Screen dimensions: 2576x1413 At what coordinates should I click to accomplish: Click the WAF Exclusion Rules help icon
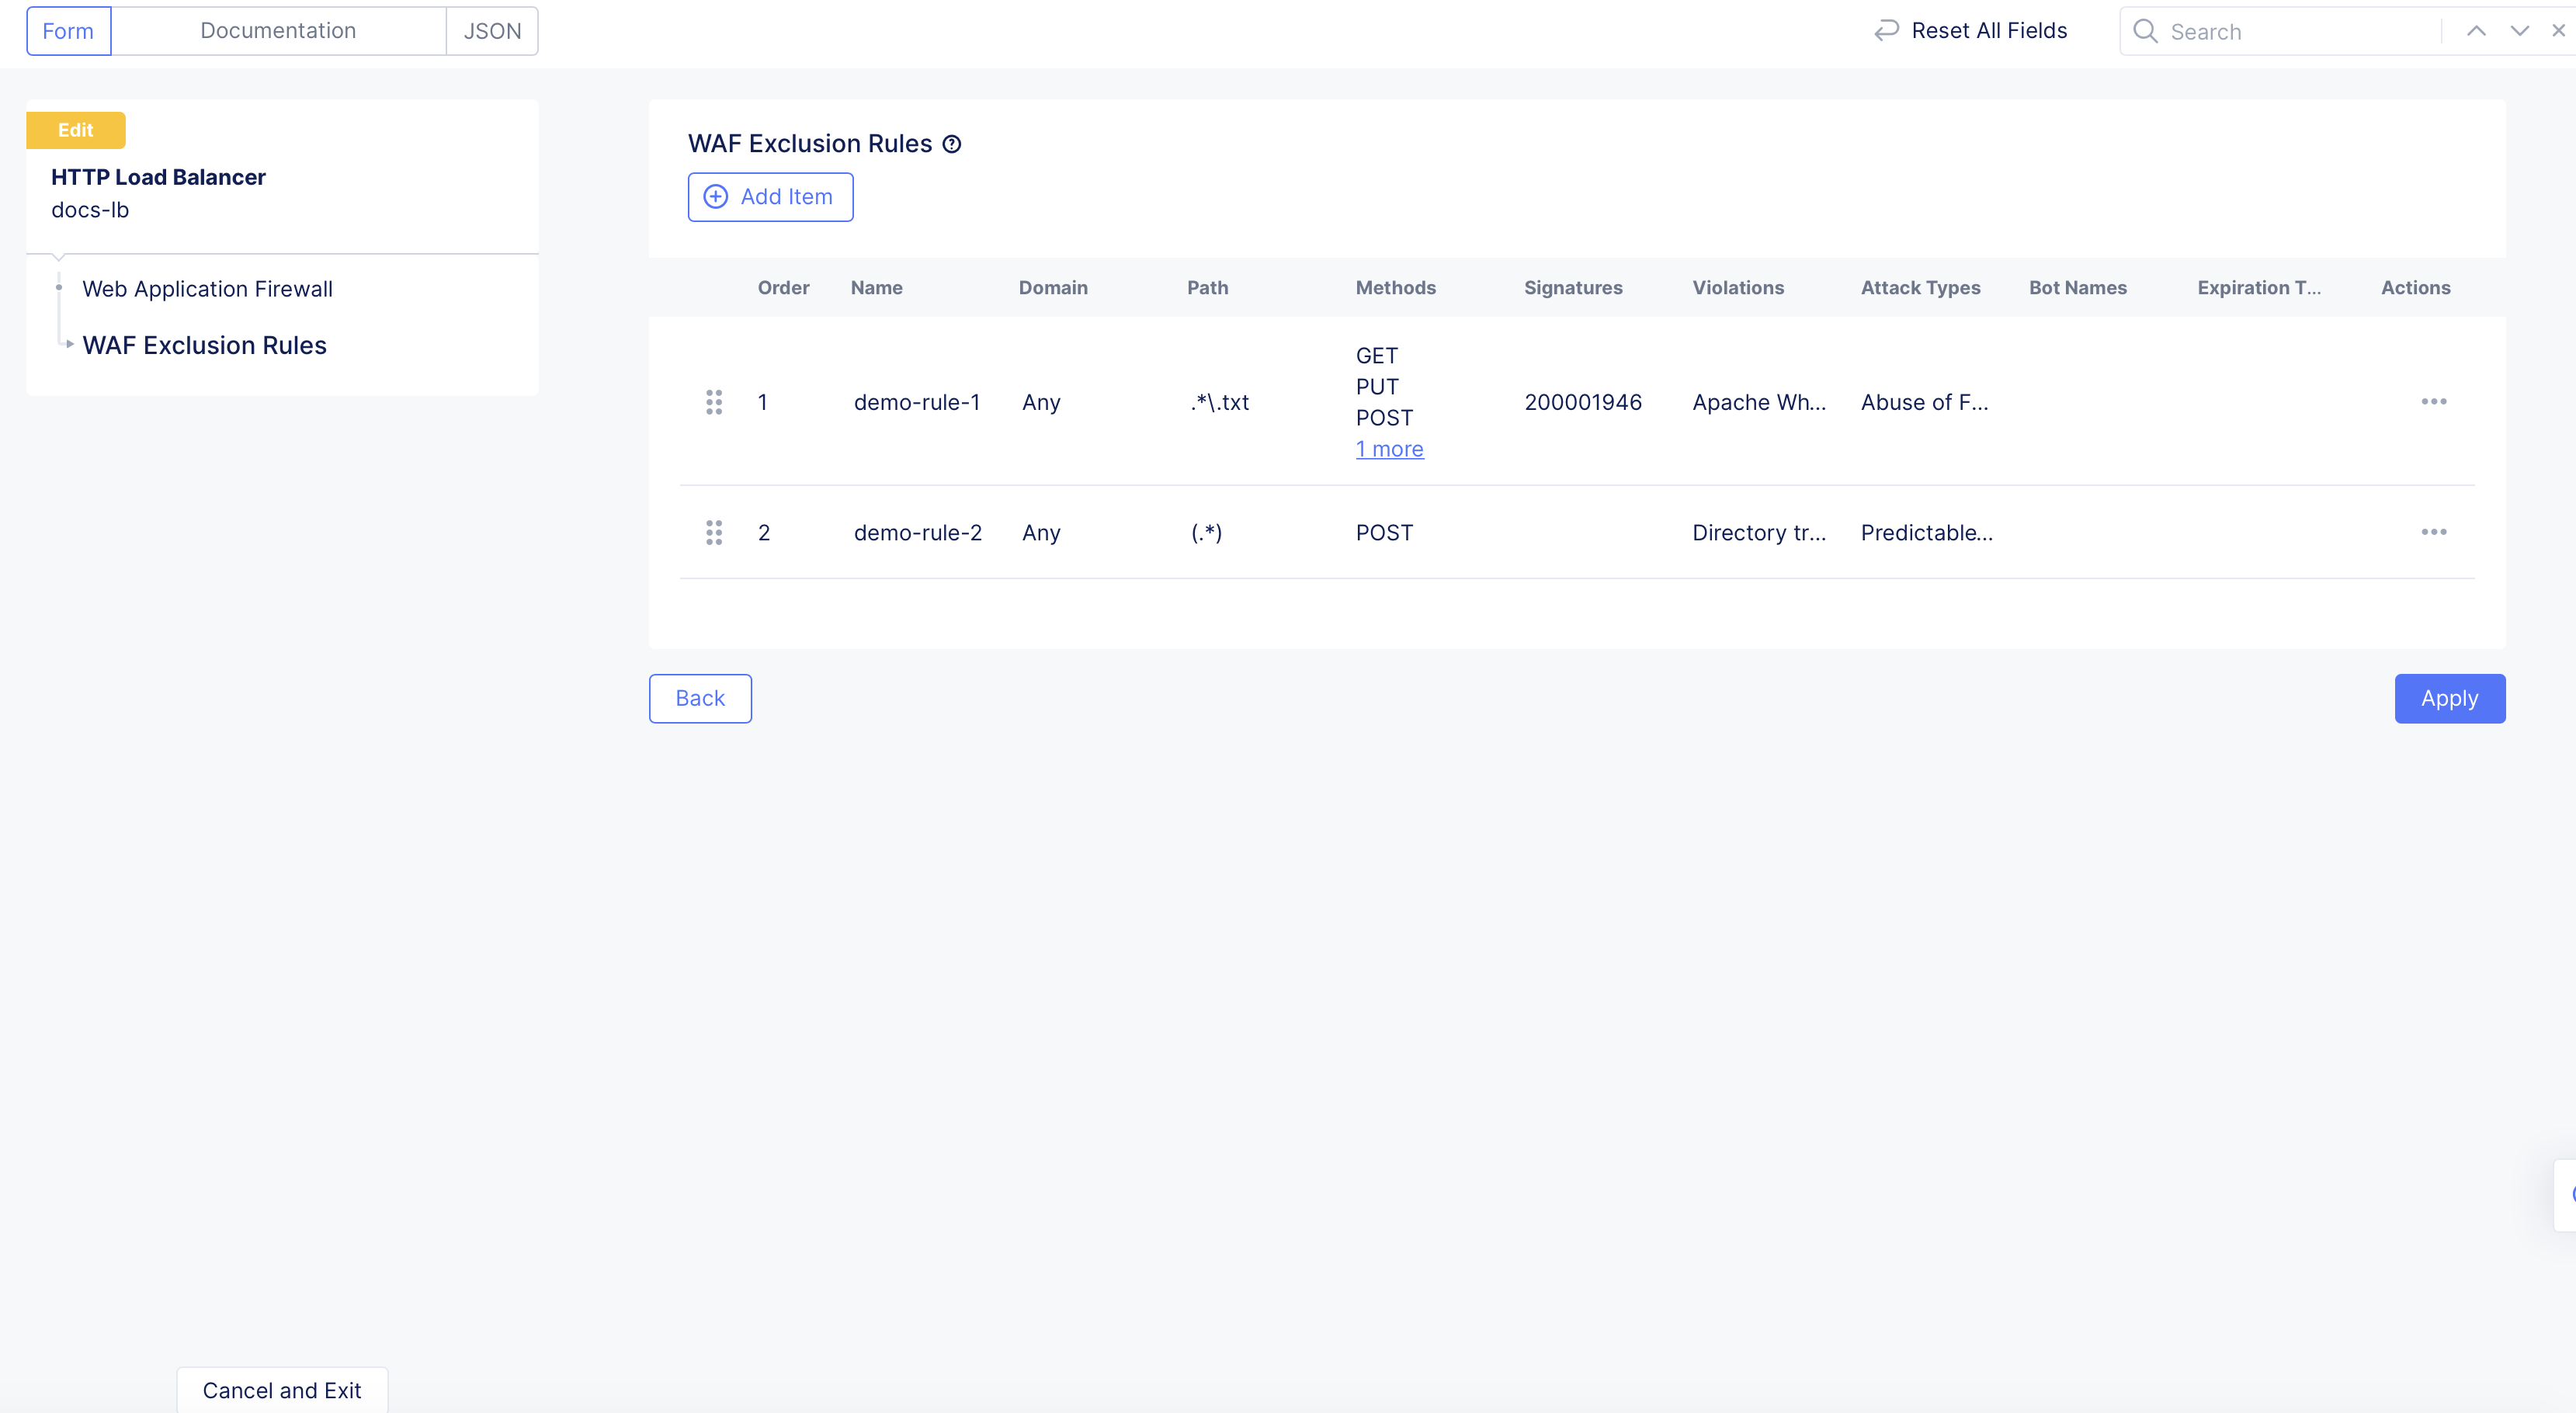point(952,144)
